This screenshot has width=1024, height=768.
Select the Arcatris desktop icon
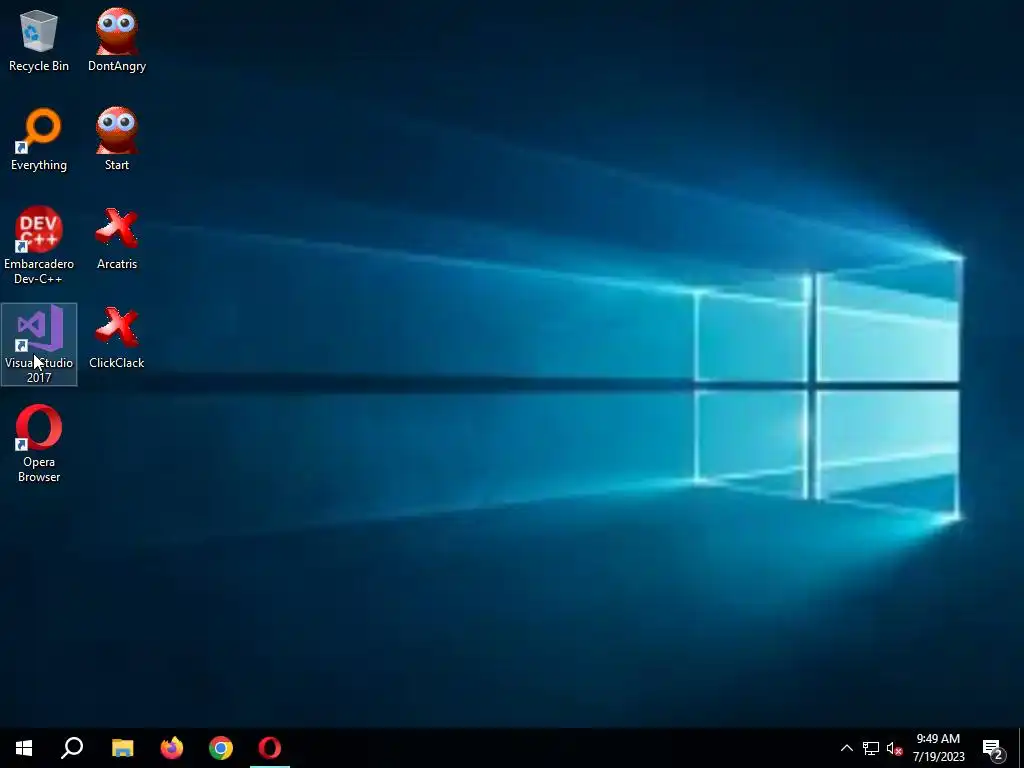pos(117,238)
